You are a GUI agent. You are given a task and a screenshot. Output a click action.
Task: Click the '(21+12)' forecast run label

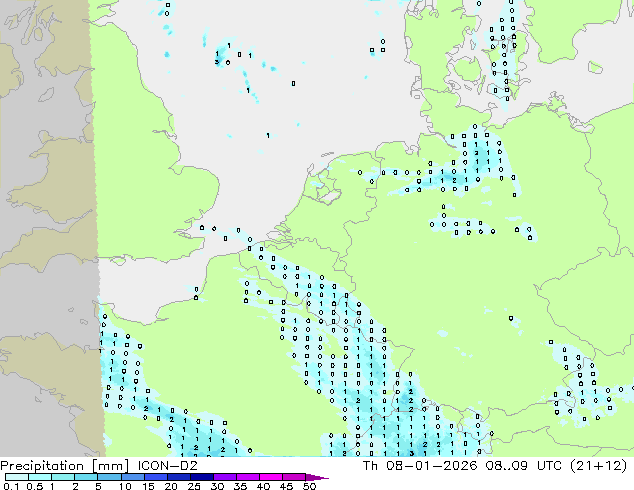[598, 466]
